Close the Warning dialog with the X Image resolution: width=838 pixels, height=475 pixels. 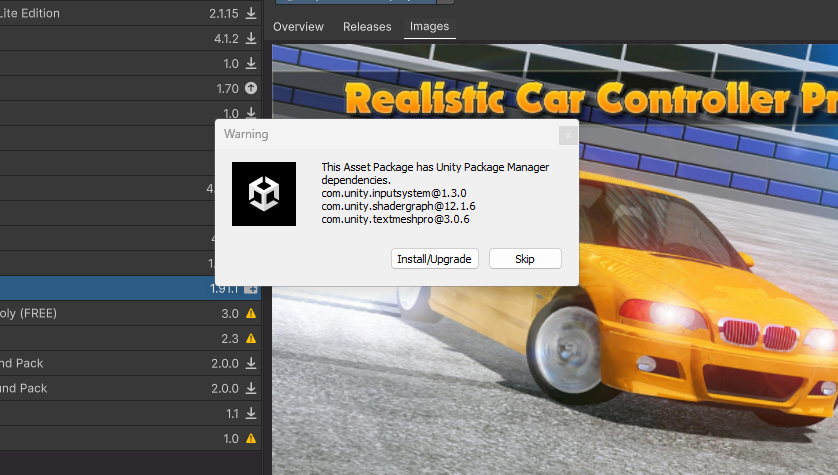click(x=568, y=134)
